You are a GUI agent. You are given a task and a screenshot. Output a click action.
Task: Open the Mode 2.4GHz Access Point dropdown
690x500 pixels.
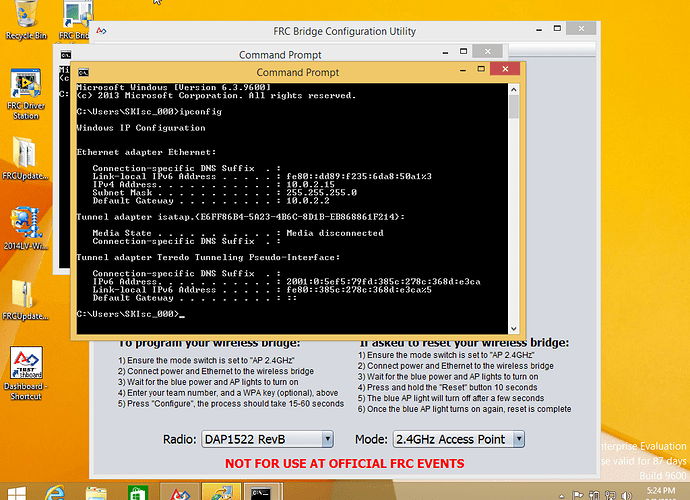pos(459,439)
